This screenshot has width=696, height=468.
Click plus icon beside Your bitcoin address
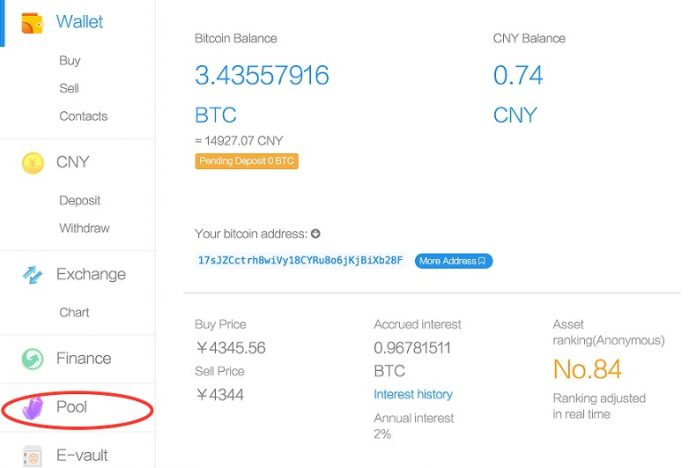coord(316,234)
